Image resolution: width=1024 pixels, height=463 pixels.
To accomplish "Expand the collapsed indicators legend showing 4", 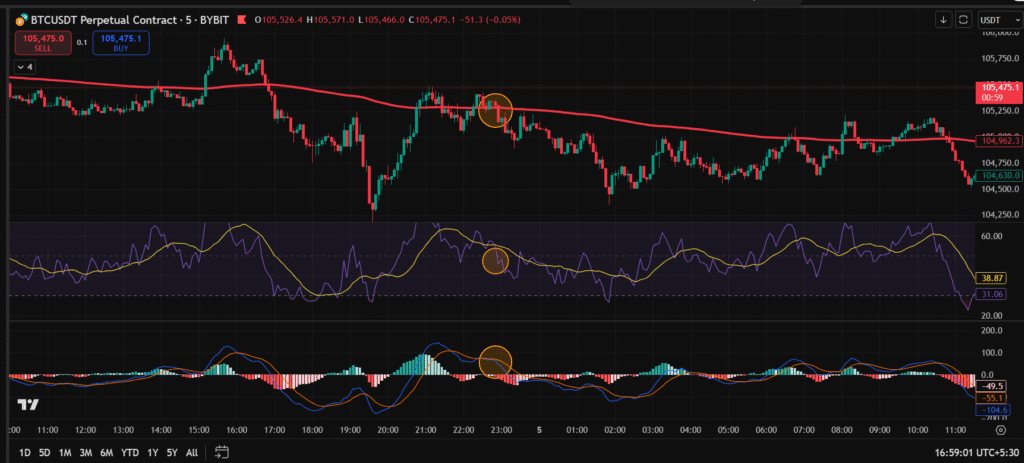I will 25,67.
